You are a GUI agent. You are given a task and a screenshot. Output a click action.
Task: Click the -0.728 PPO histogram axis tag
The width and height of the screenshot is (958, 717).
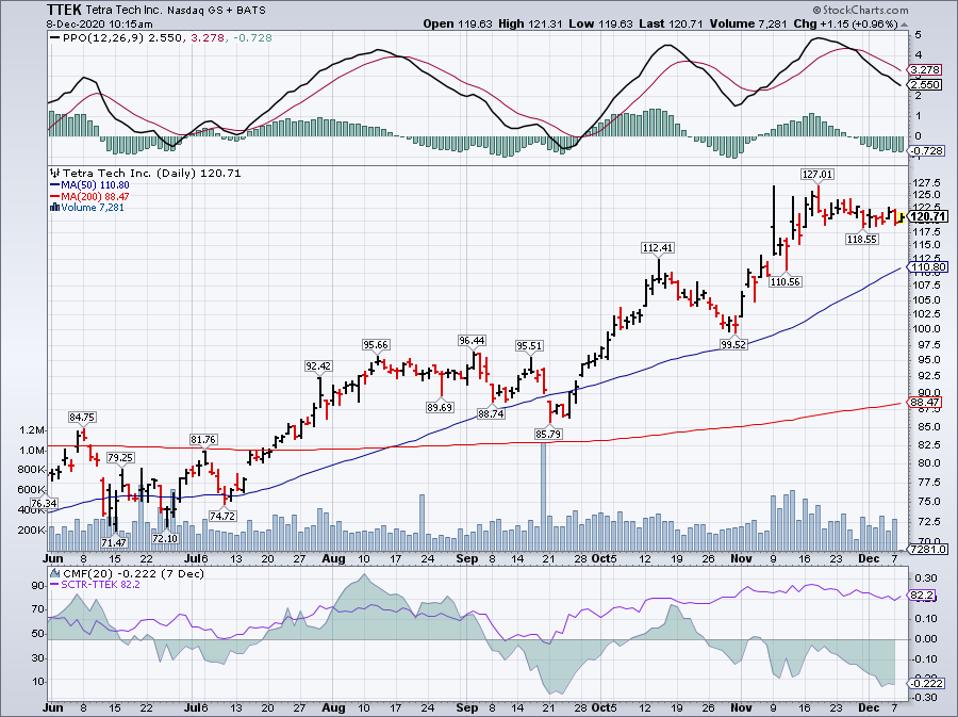(927, 151)
